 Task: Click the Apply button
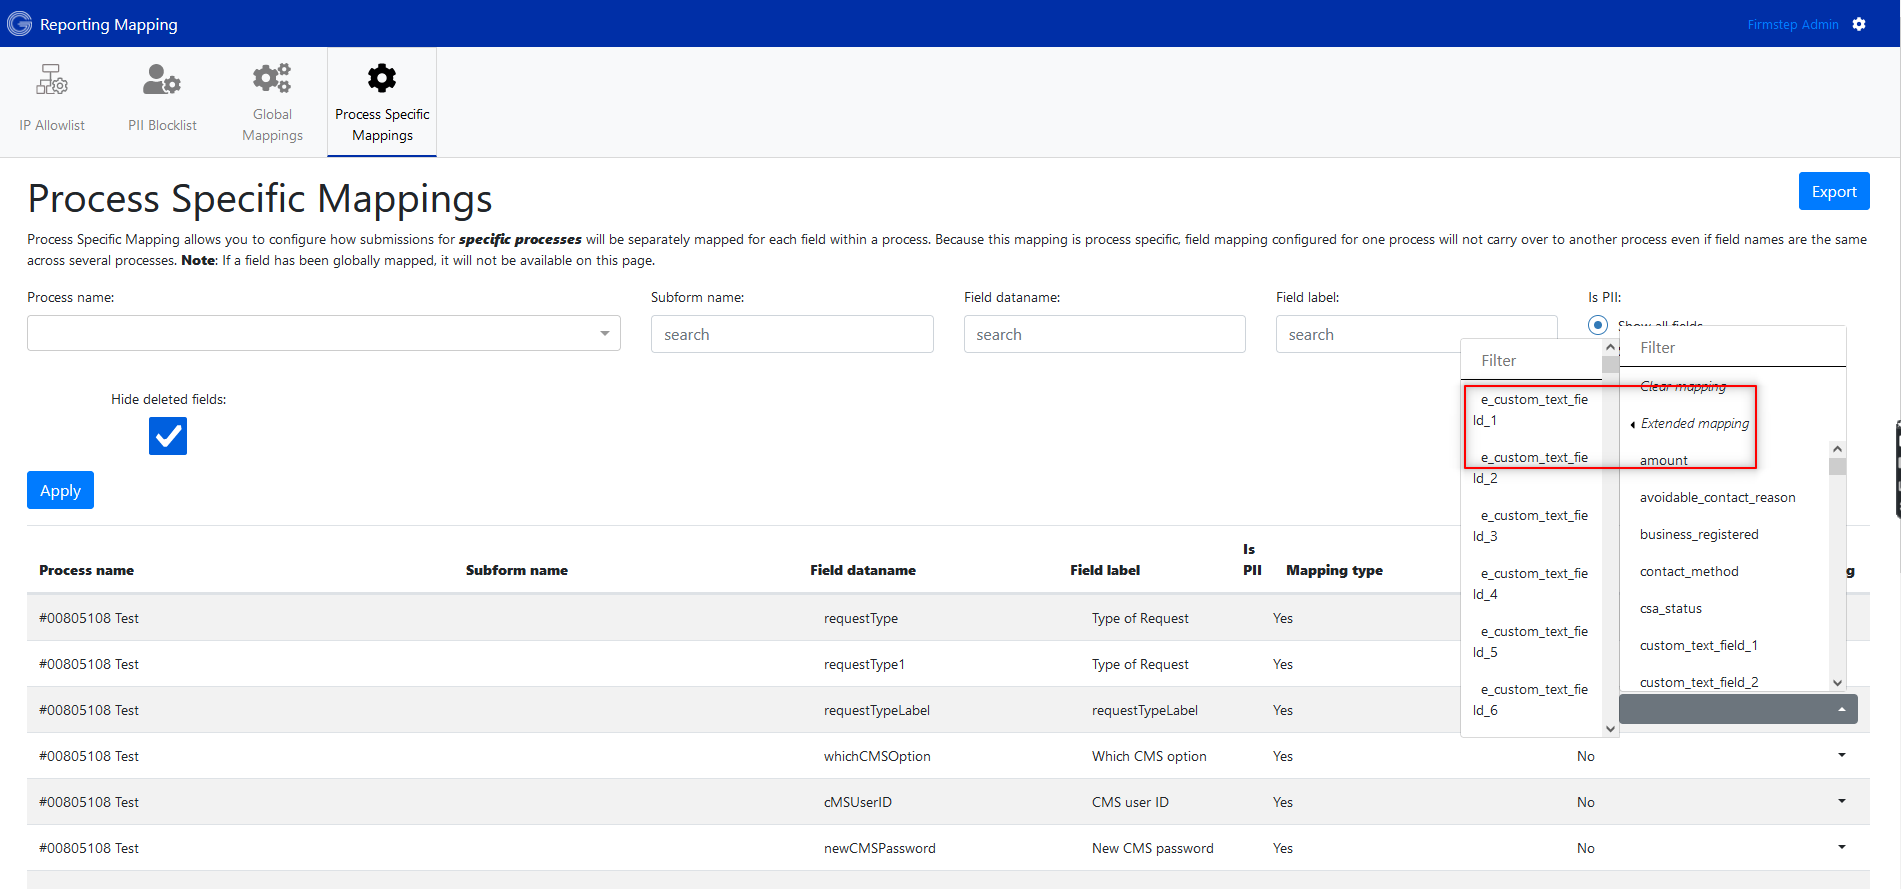[60, 490]
